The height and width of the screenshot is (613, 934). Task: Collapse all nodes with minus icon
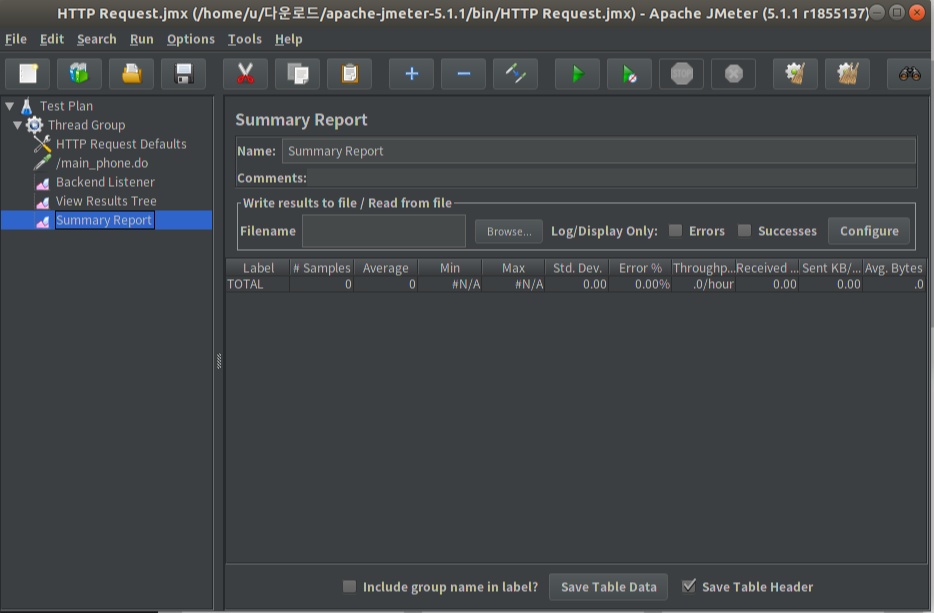click(x=463, y=74)
